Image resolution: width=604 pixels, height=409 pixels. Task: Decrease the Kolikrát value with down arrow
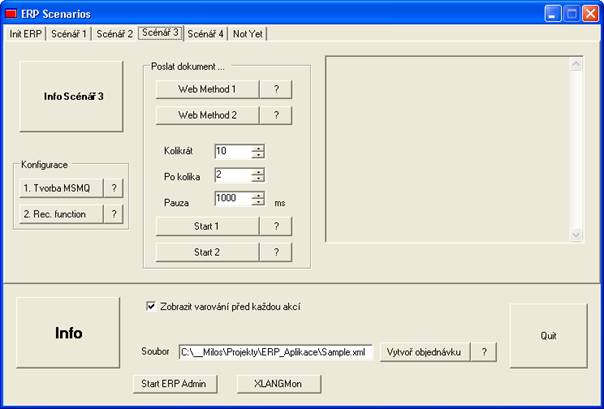[x=258, y=155]
